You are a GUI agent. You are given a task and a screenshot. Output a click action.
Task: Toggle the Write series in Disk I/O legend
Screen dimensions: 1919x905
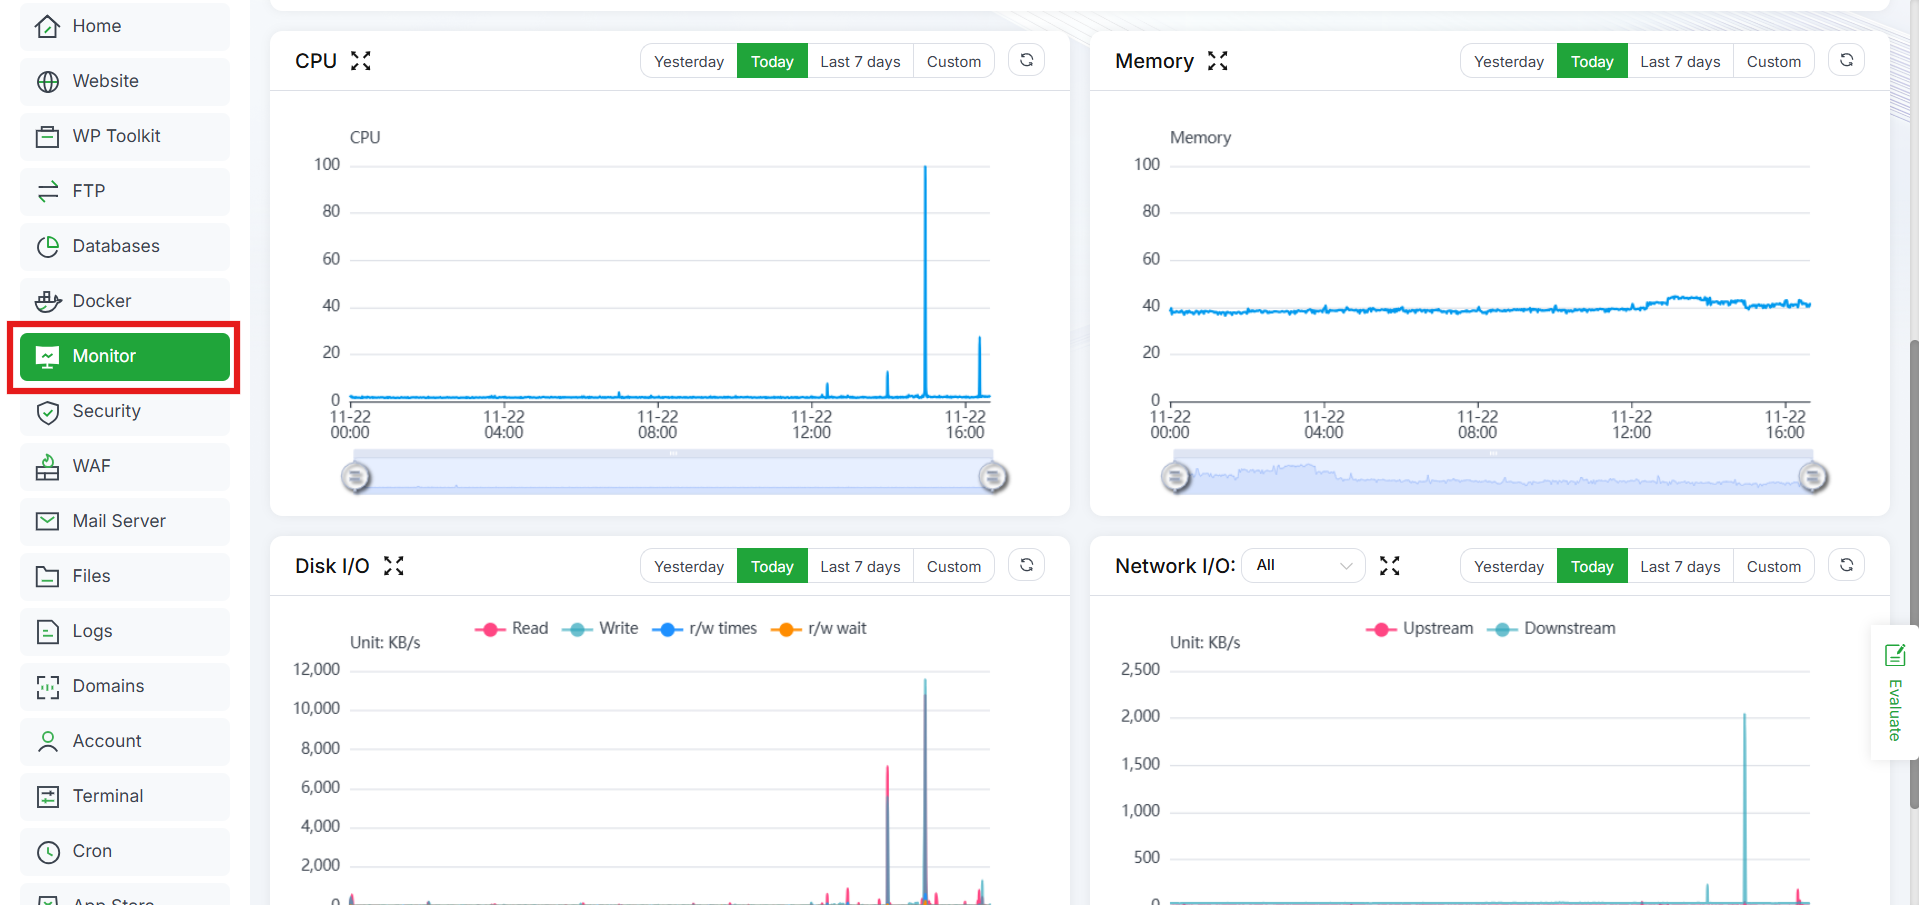click(x=600, y=629)
